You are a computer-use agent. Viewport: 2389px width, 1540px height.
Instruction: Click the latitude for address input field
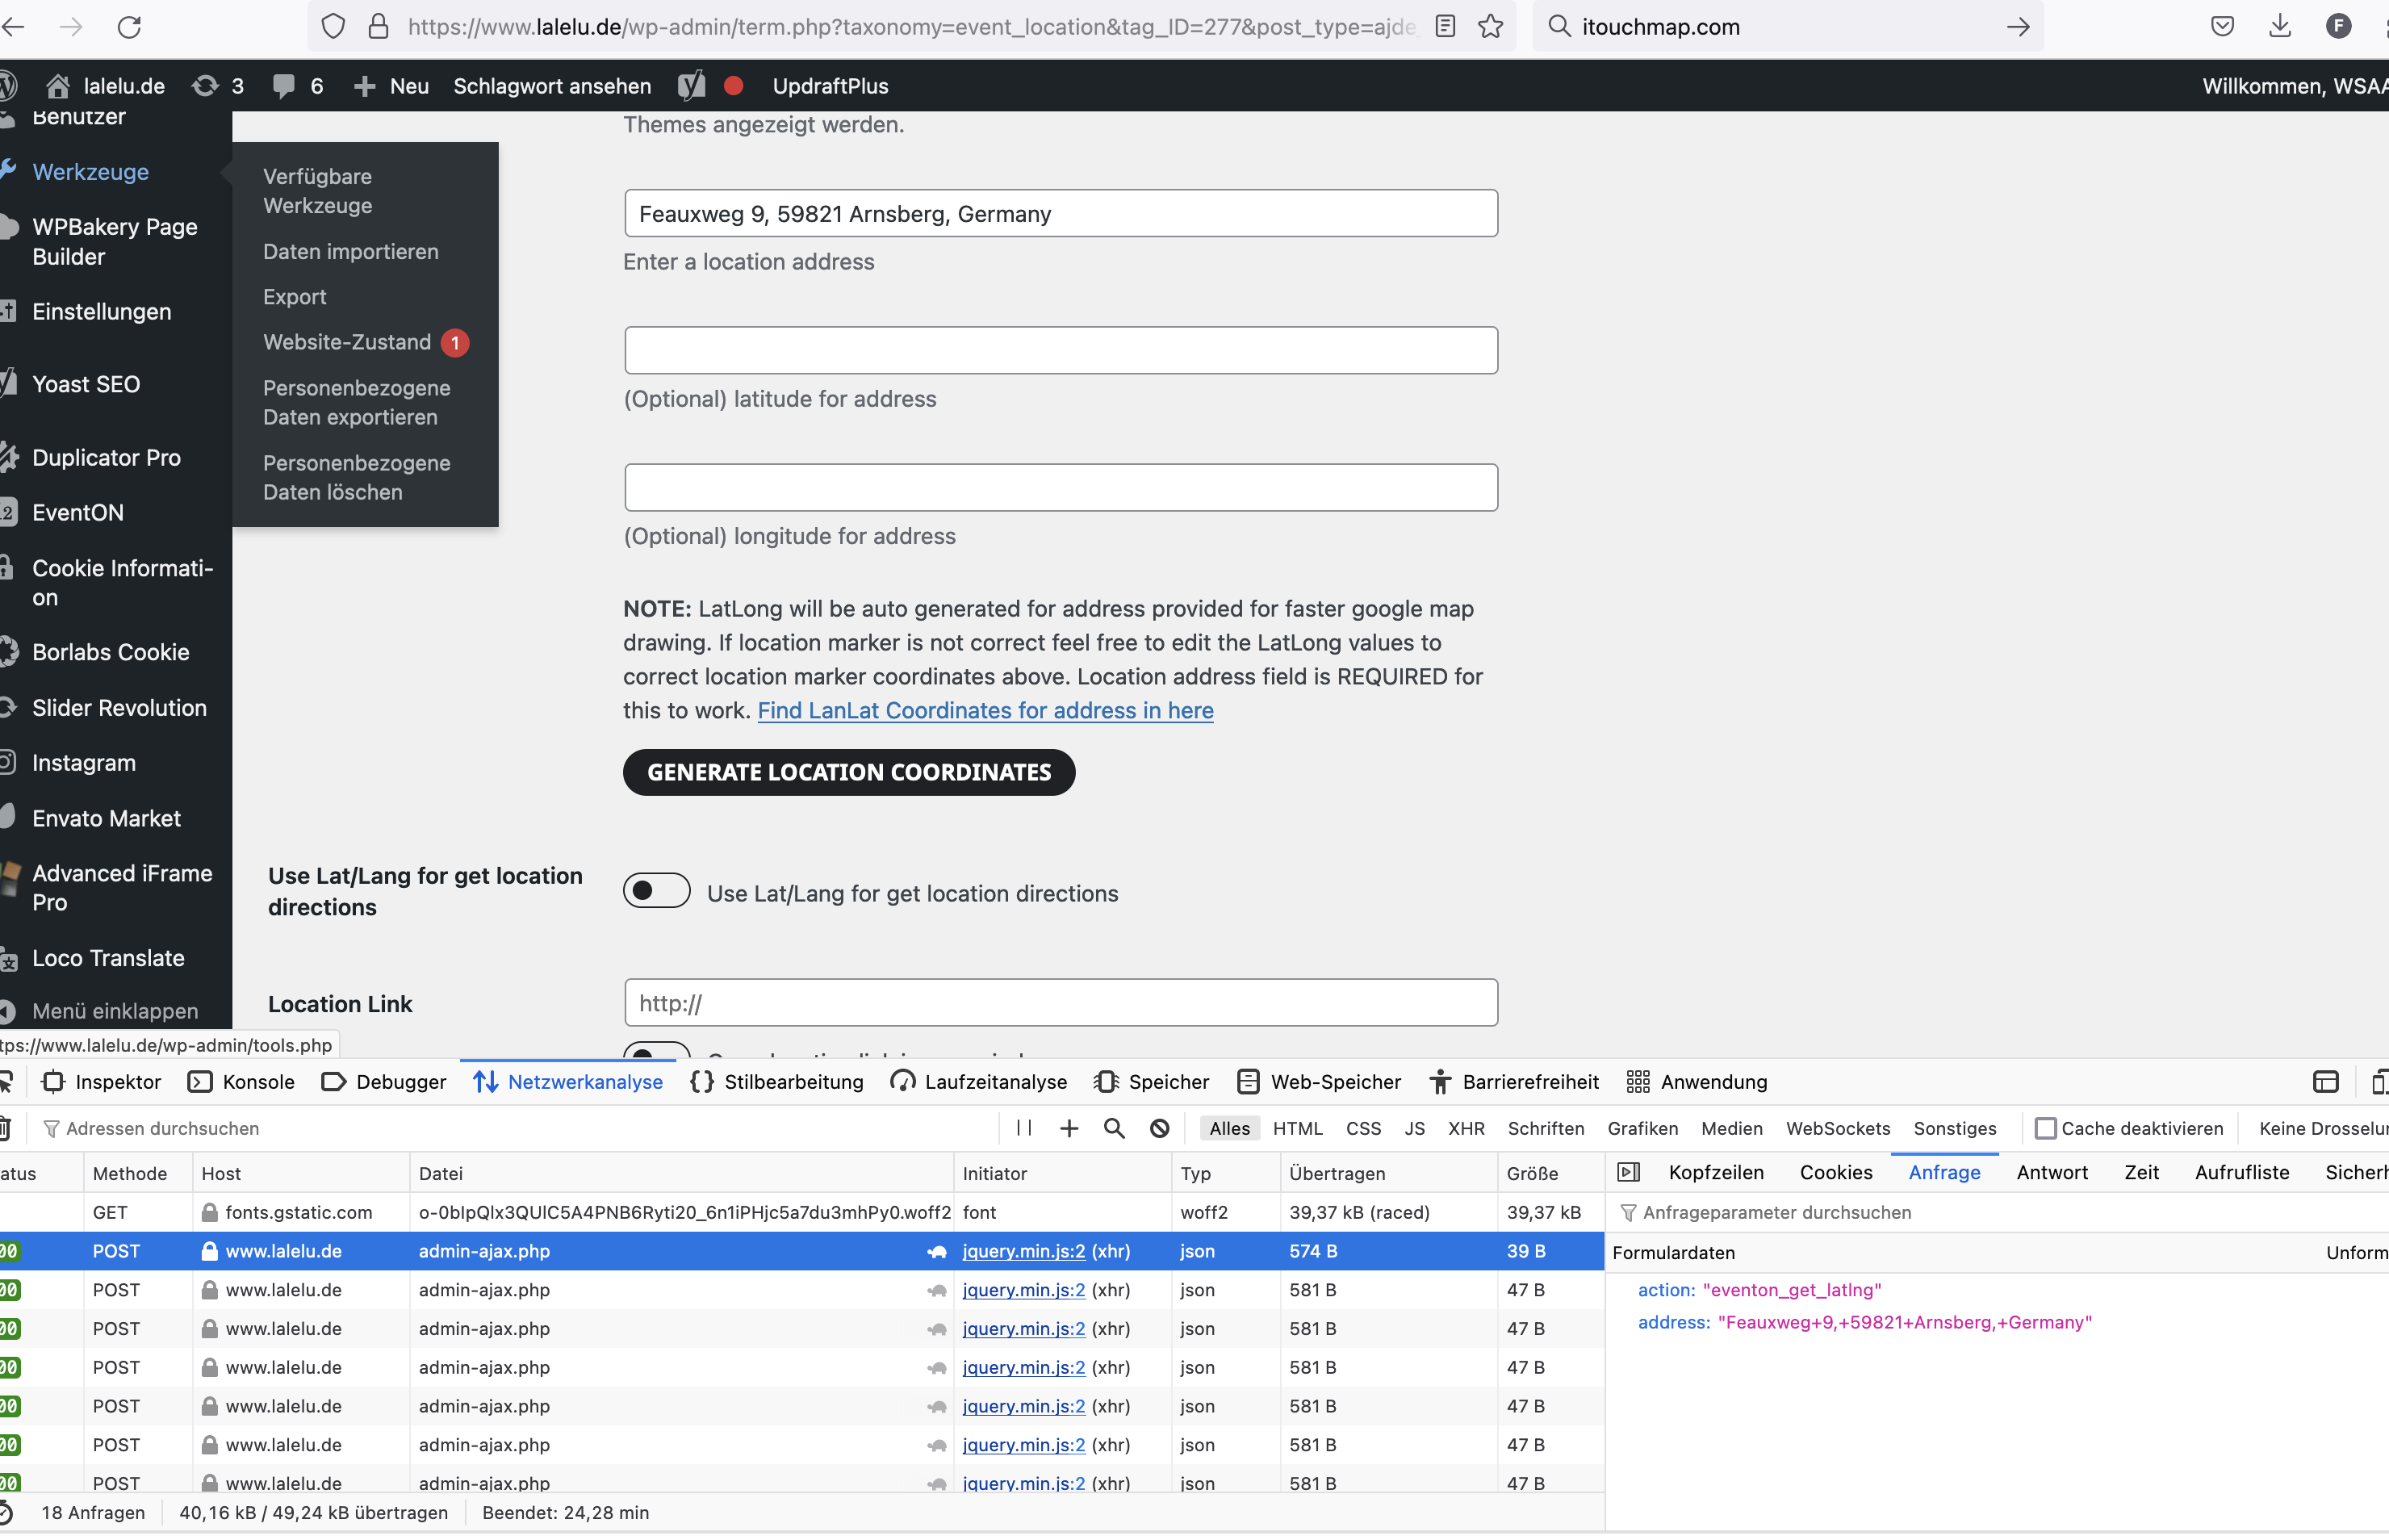1061,350
